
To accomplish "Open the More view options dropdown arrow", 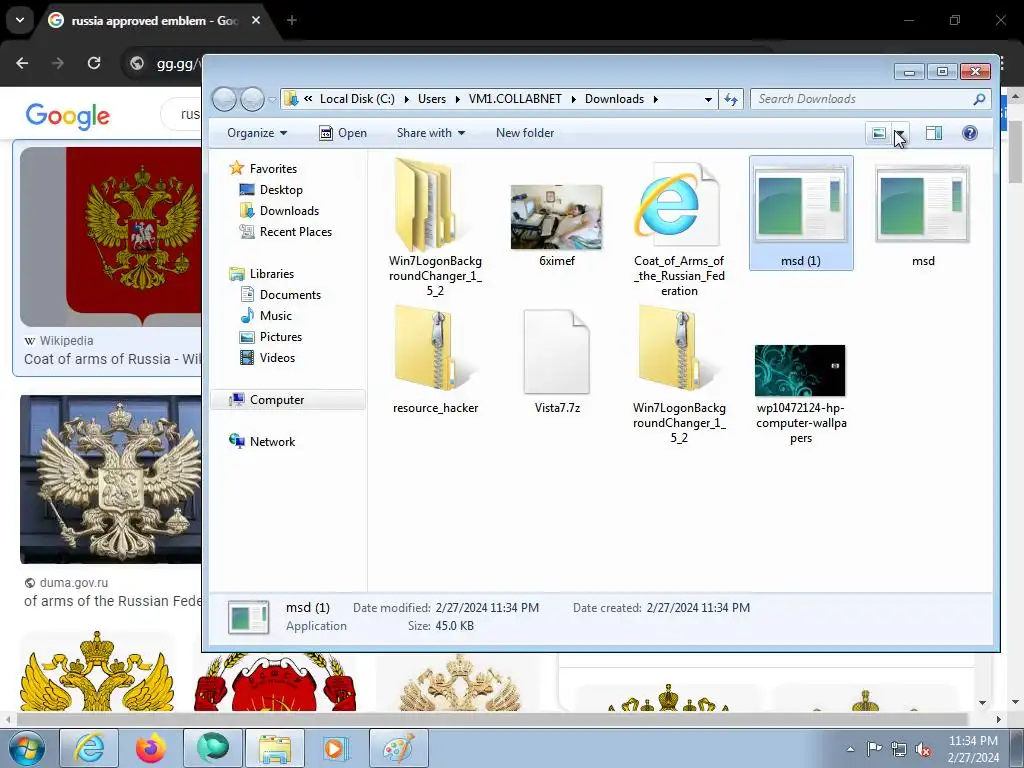I will pyautogui.click(x=900, y=133).
